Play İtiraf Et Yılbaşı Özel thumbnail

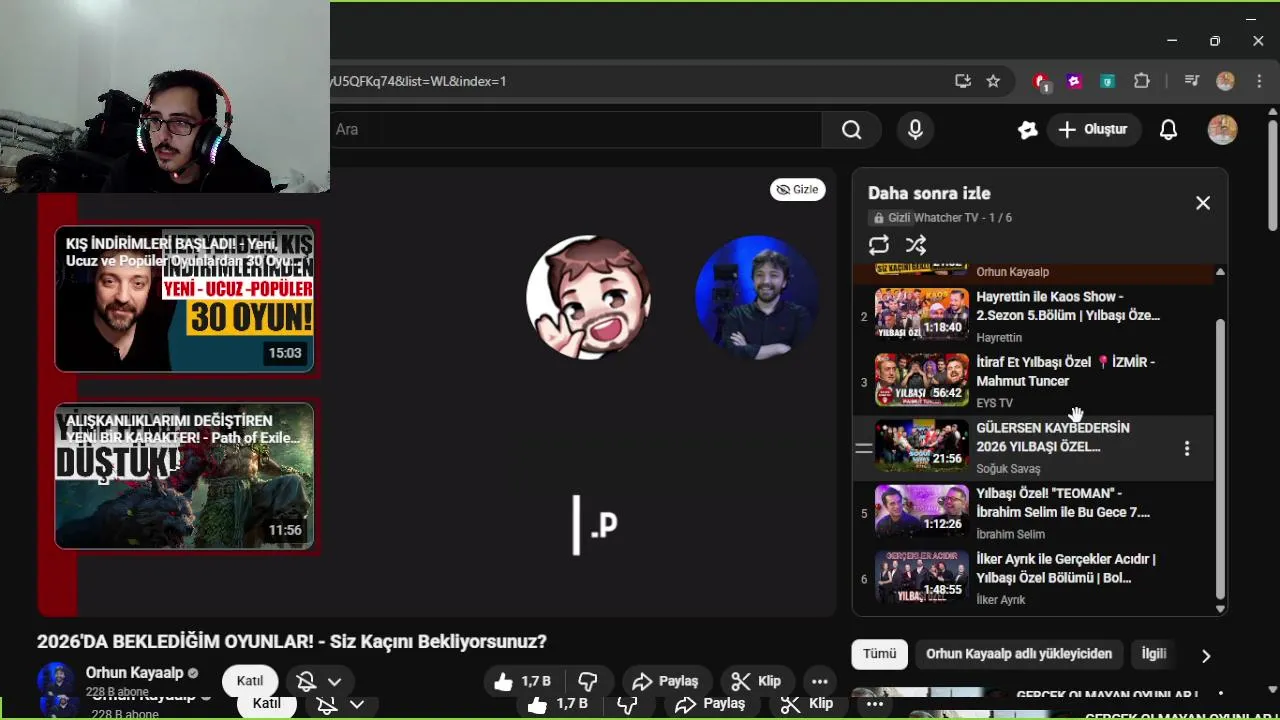pos(922,380)
